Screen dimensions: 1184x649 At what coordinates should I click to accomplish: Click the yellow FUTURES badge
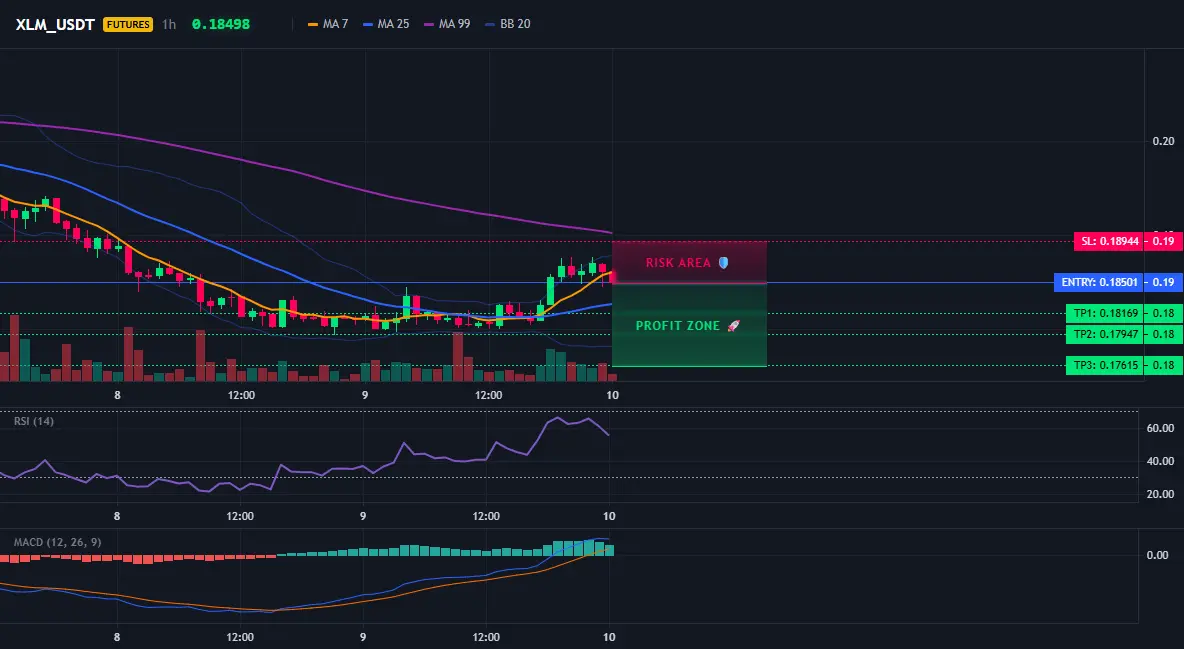coord(128,24)
